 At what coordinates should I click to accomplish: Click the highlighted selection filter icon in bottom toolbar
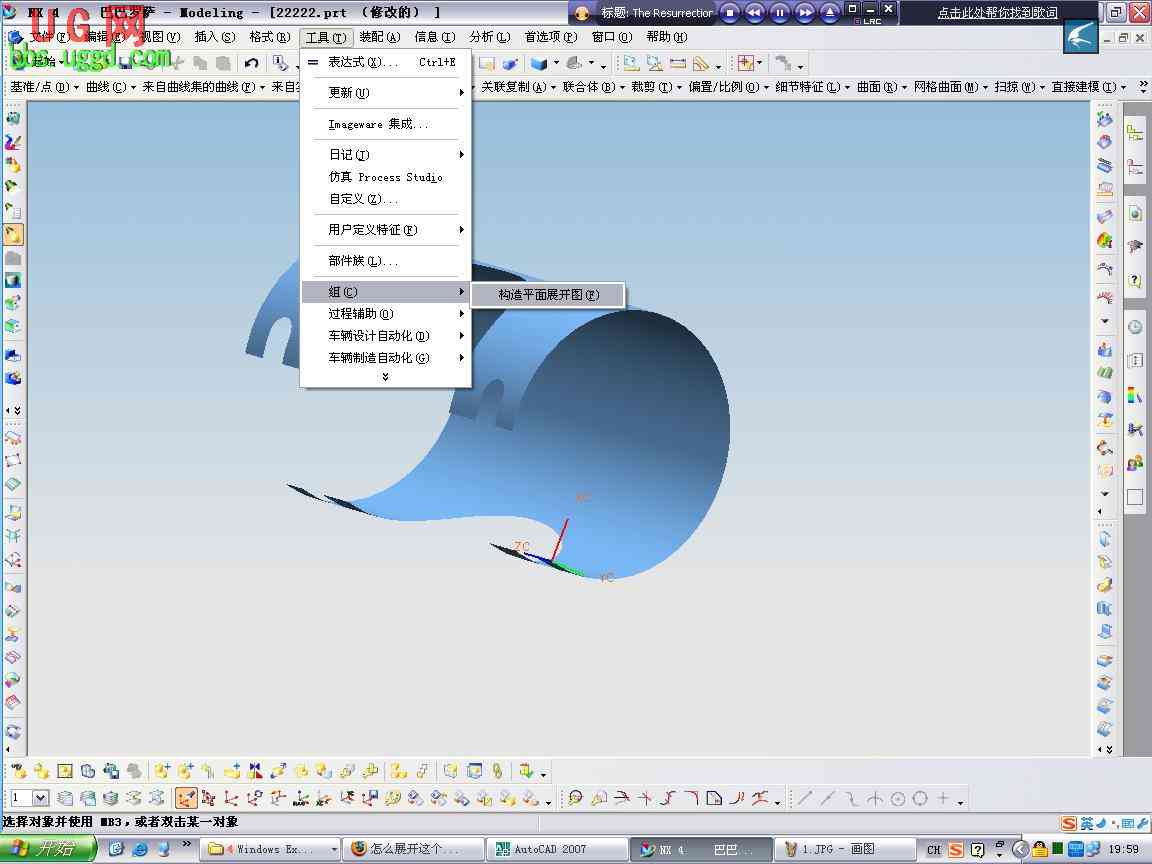pyautogui.click(x=187, y=798)
